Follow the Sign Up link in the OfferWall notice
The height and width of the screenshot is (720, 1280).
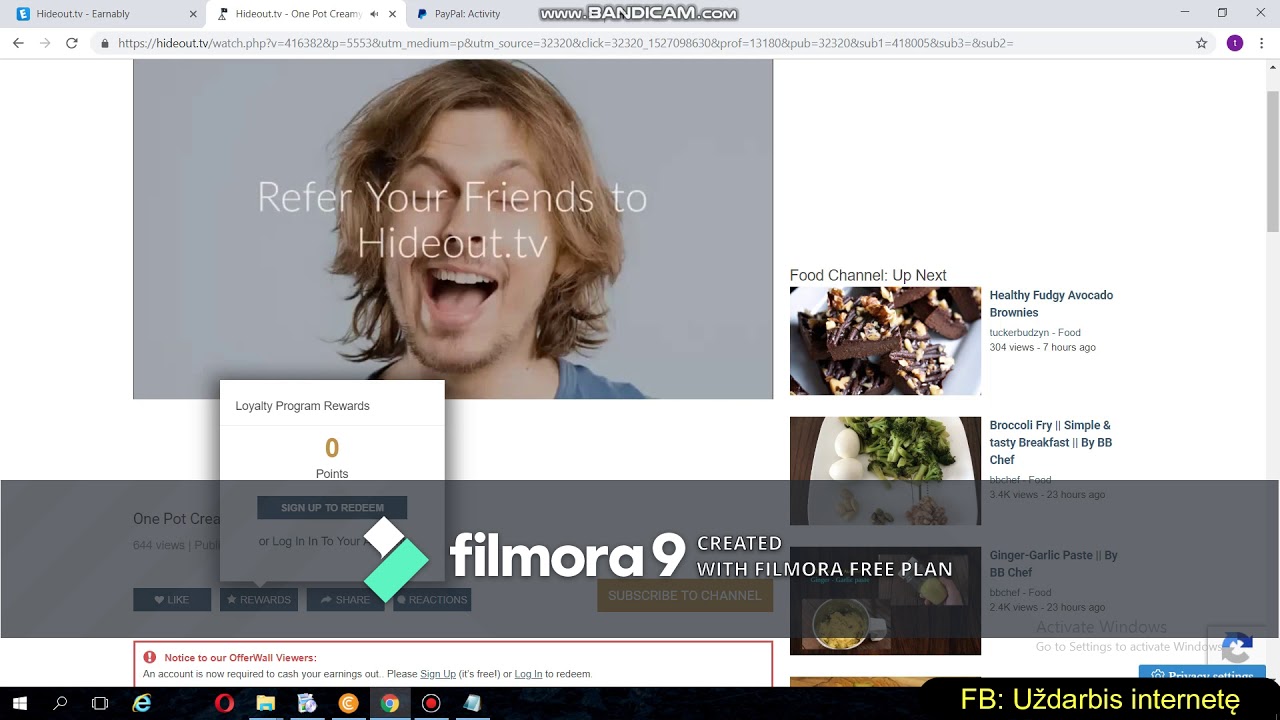coord(438,674)
